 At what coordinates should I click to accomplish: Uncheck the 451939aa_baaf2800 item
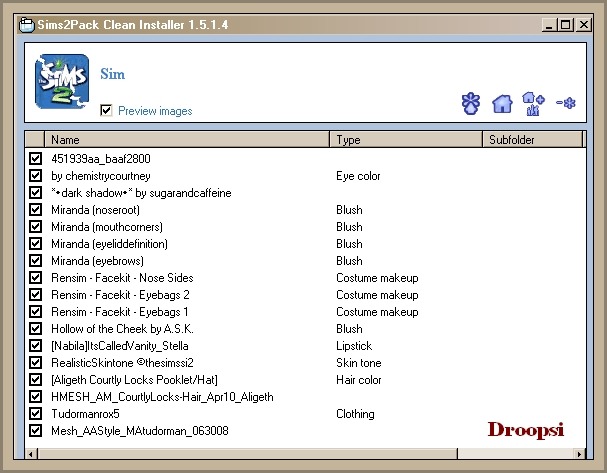[x=36, y=158]
